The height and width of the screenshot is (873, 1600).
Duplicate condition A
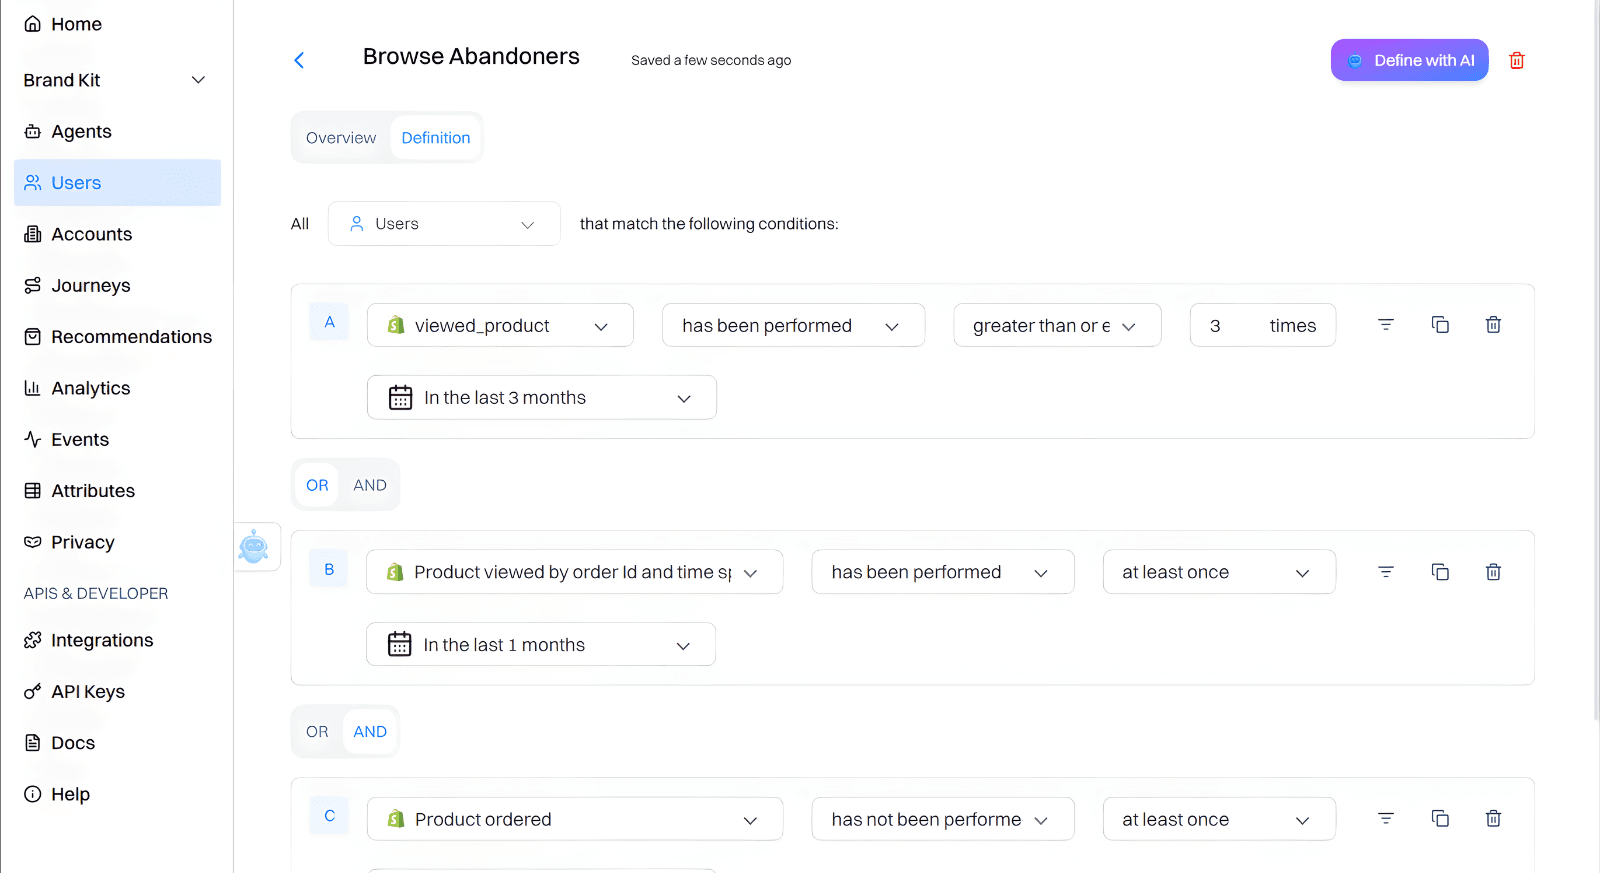[x=1440, y=325]
